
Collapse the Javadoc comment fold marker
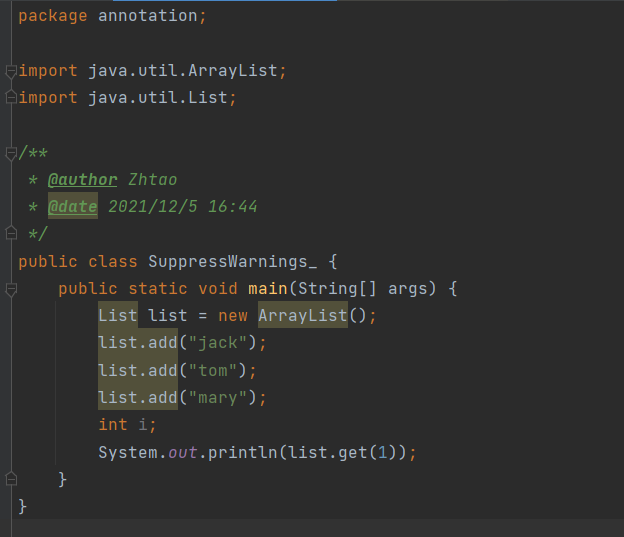[x=11, y=154]
